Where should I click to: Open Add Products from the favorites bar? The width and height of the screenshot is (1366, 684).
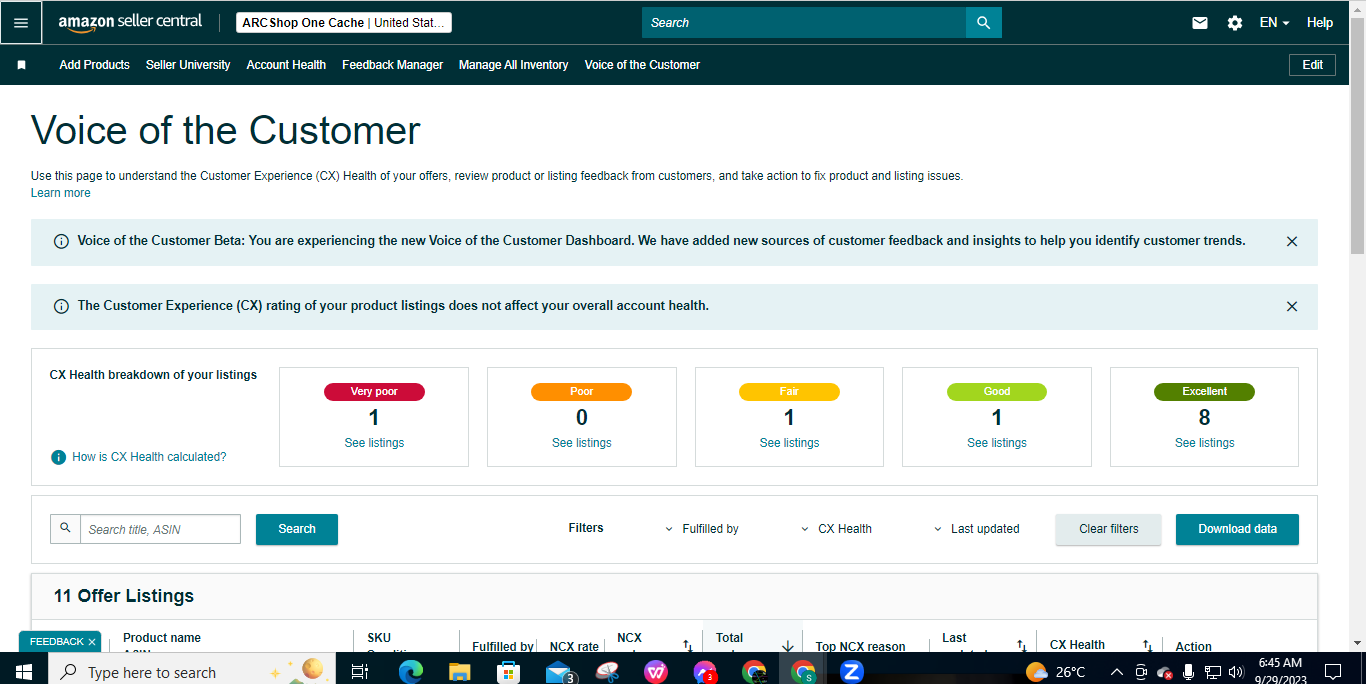[x=94, y=65]
